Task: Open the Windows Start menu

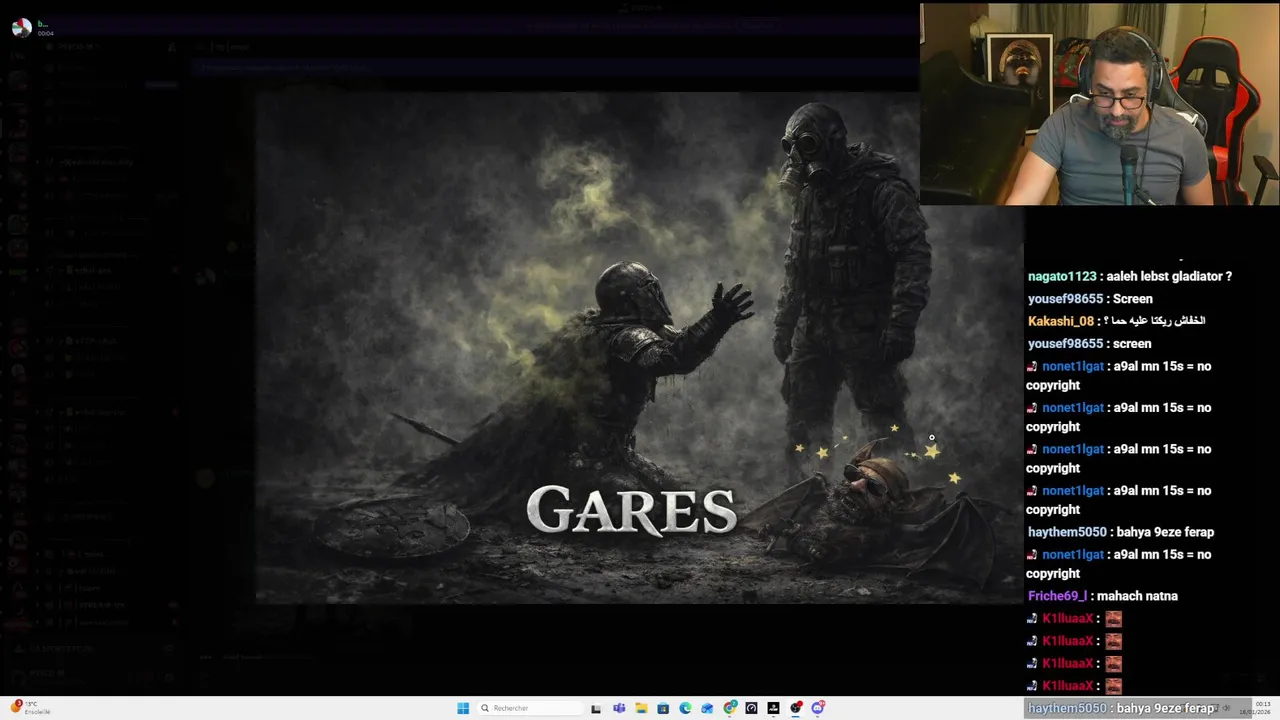Action: point(463,708)
